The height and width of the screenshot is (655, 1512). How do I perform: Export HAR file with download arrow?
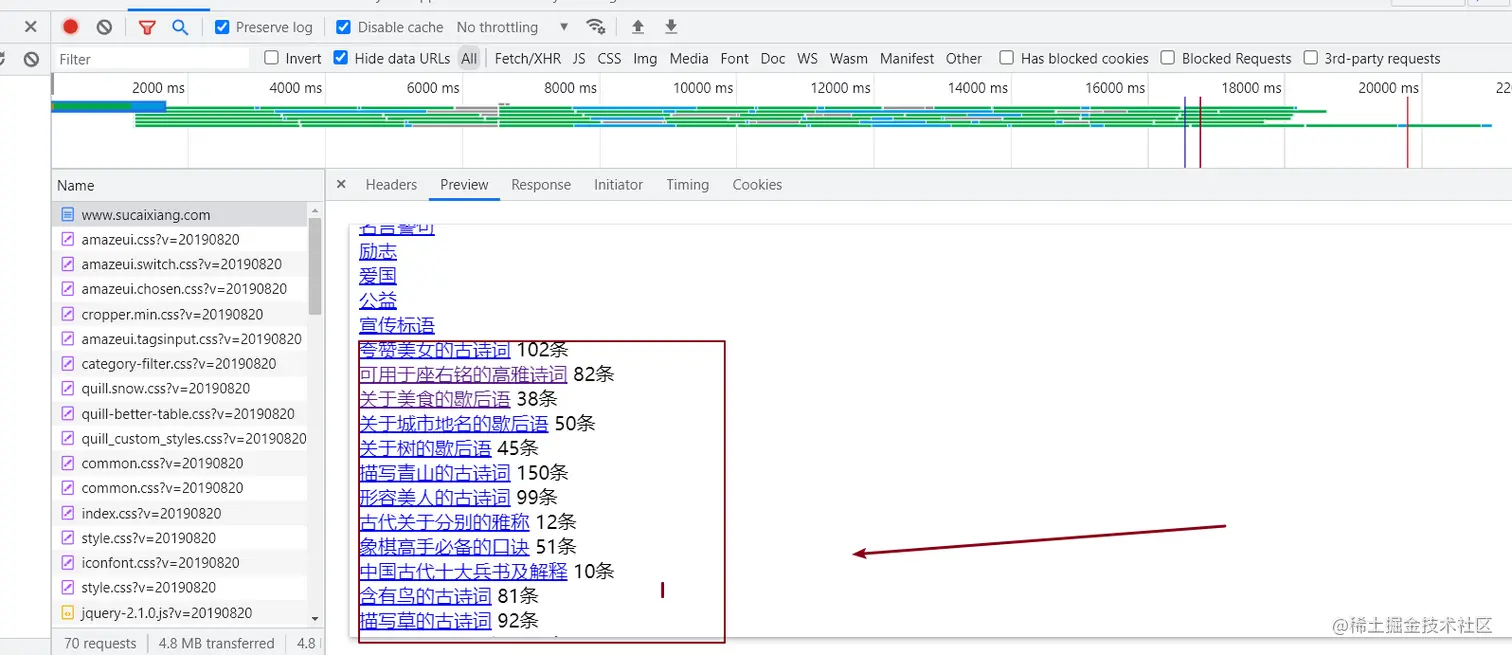(x=671, y=27)
